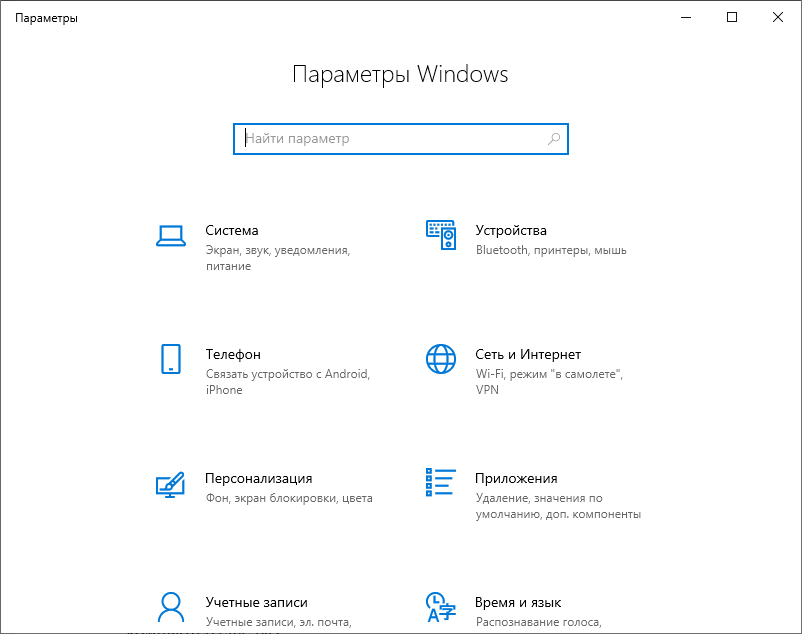Open the Устройства keyboard and speaker icon

(441, 235)
